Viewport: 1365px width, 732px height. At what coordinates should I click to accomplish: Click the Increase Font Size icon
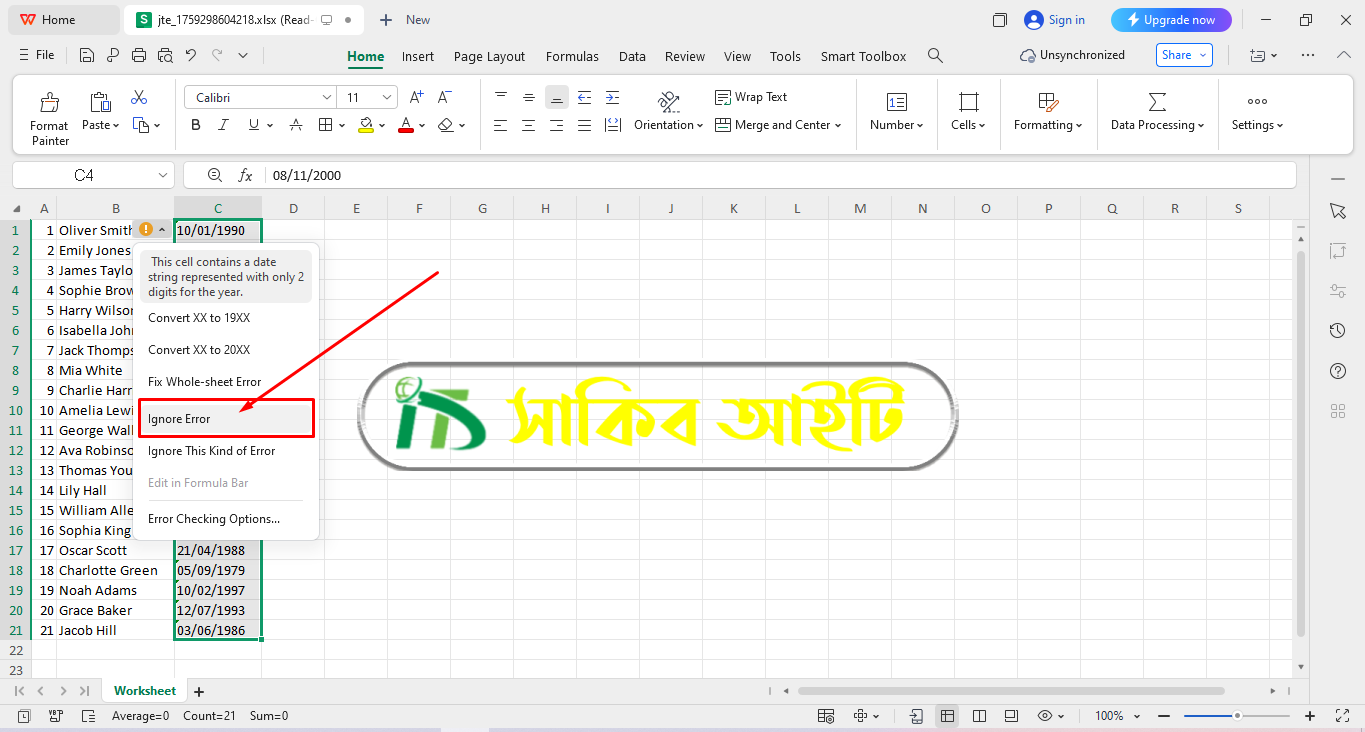[417, 97]
